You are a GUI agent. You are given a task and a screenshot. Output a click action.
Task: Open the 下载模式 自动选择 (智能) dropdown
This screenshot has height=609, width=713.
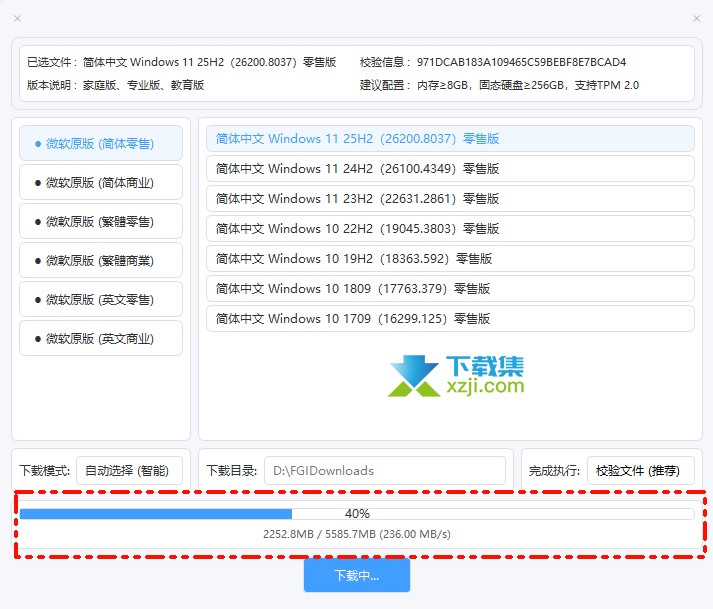129,471
